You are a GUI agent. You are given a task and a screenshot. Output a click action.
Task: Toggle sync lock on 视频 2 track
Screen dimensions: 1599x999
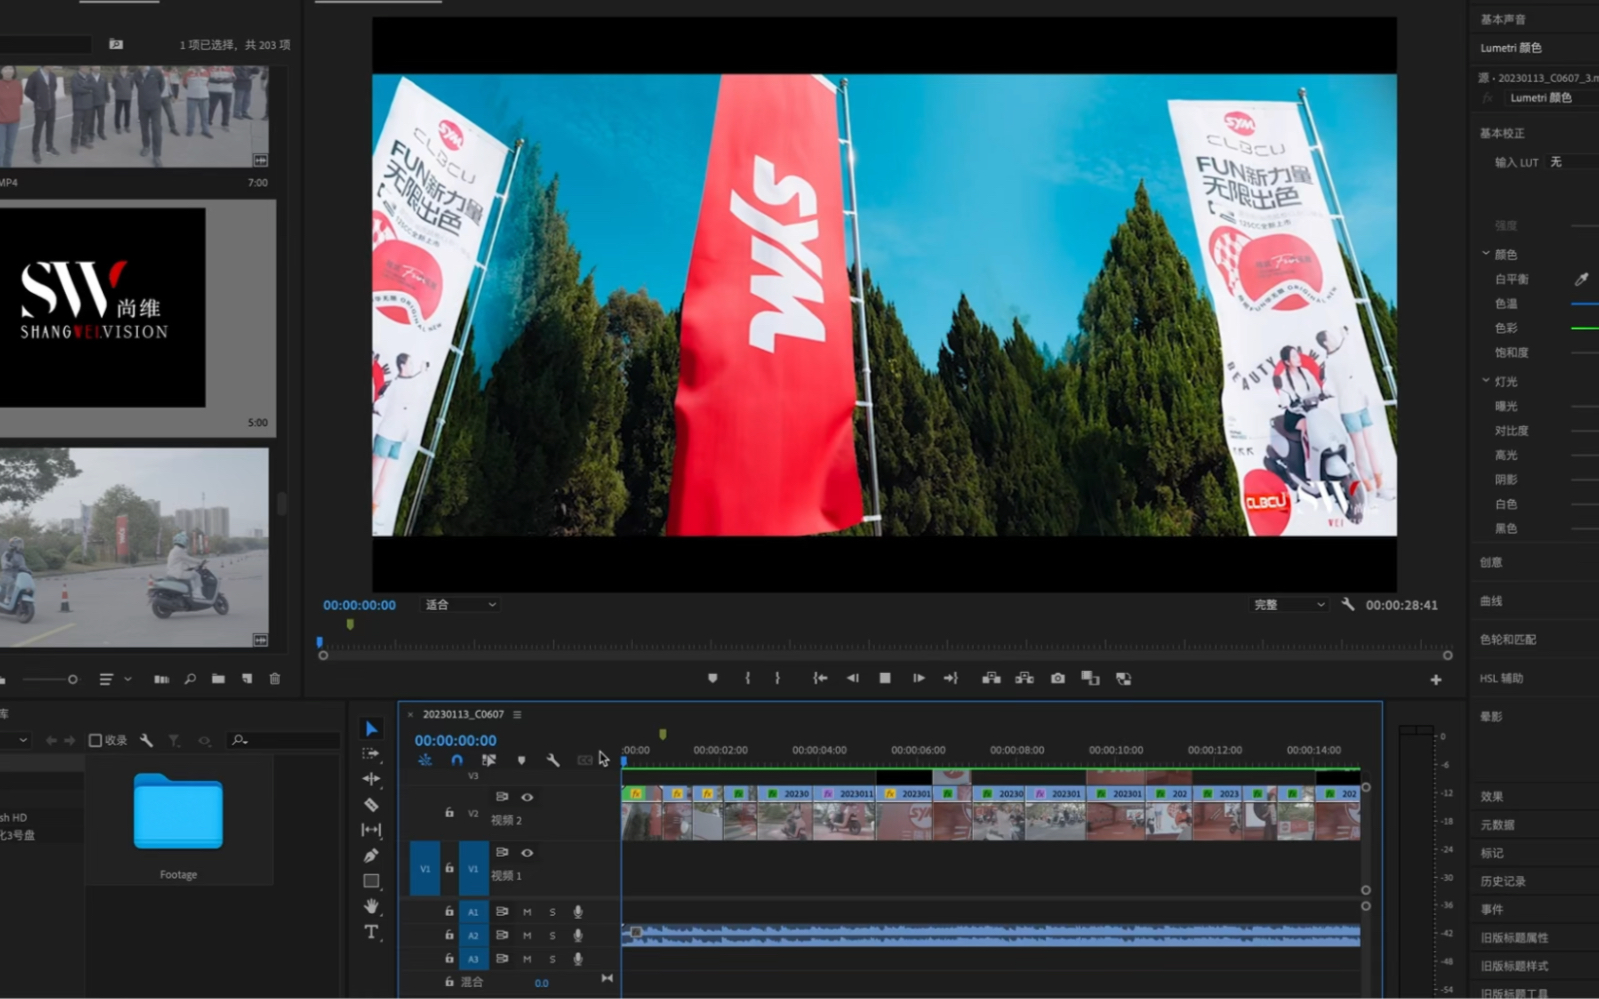click(502, 797)
